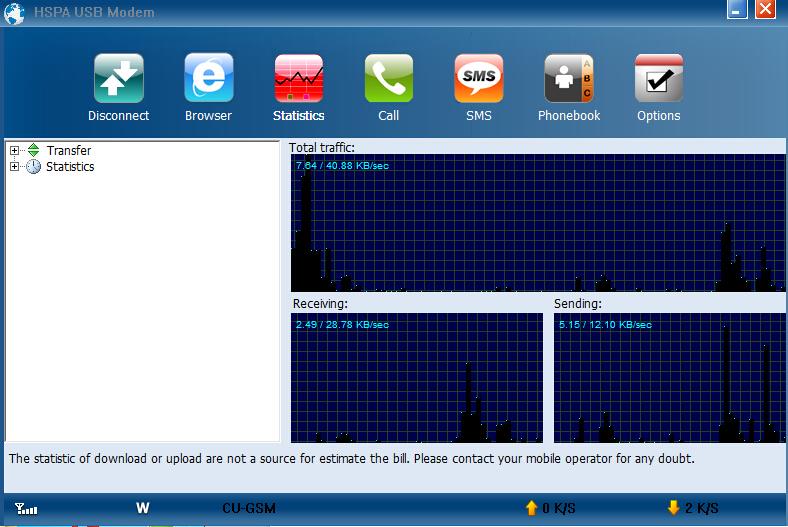Open the green Call phone icon
The height and width of the screenshot is (527, 788).
(388, 78)
